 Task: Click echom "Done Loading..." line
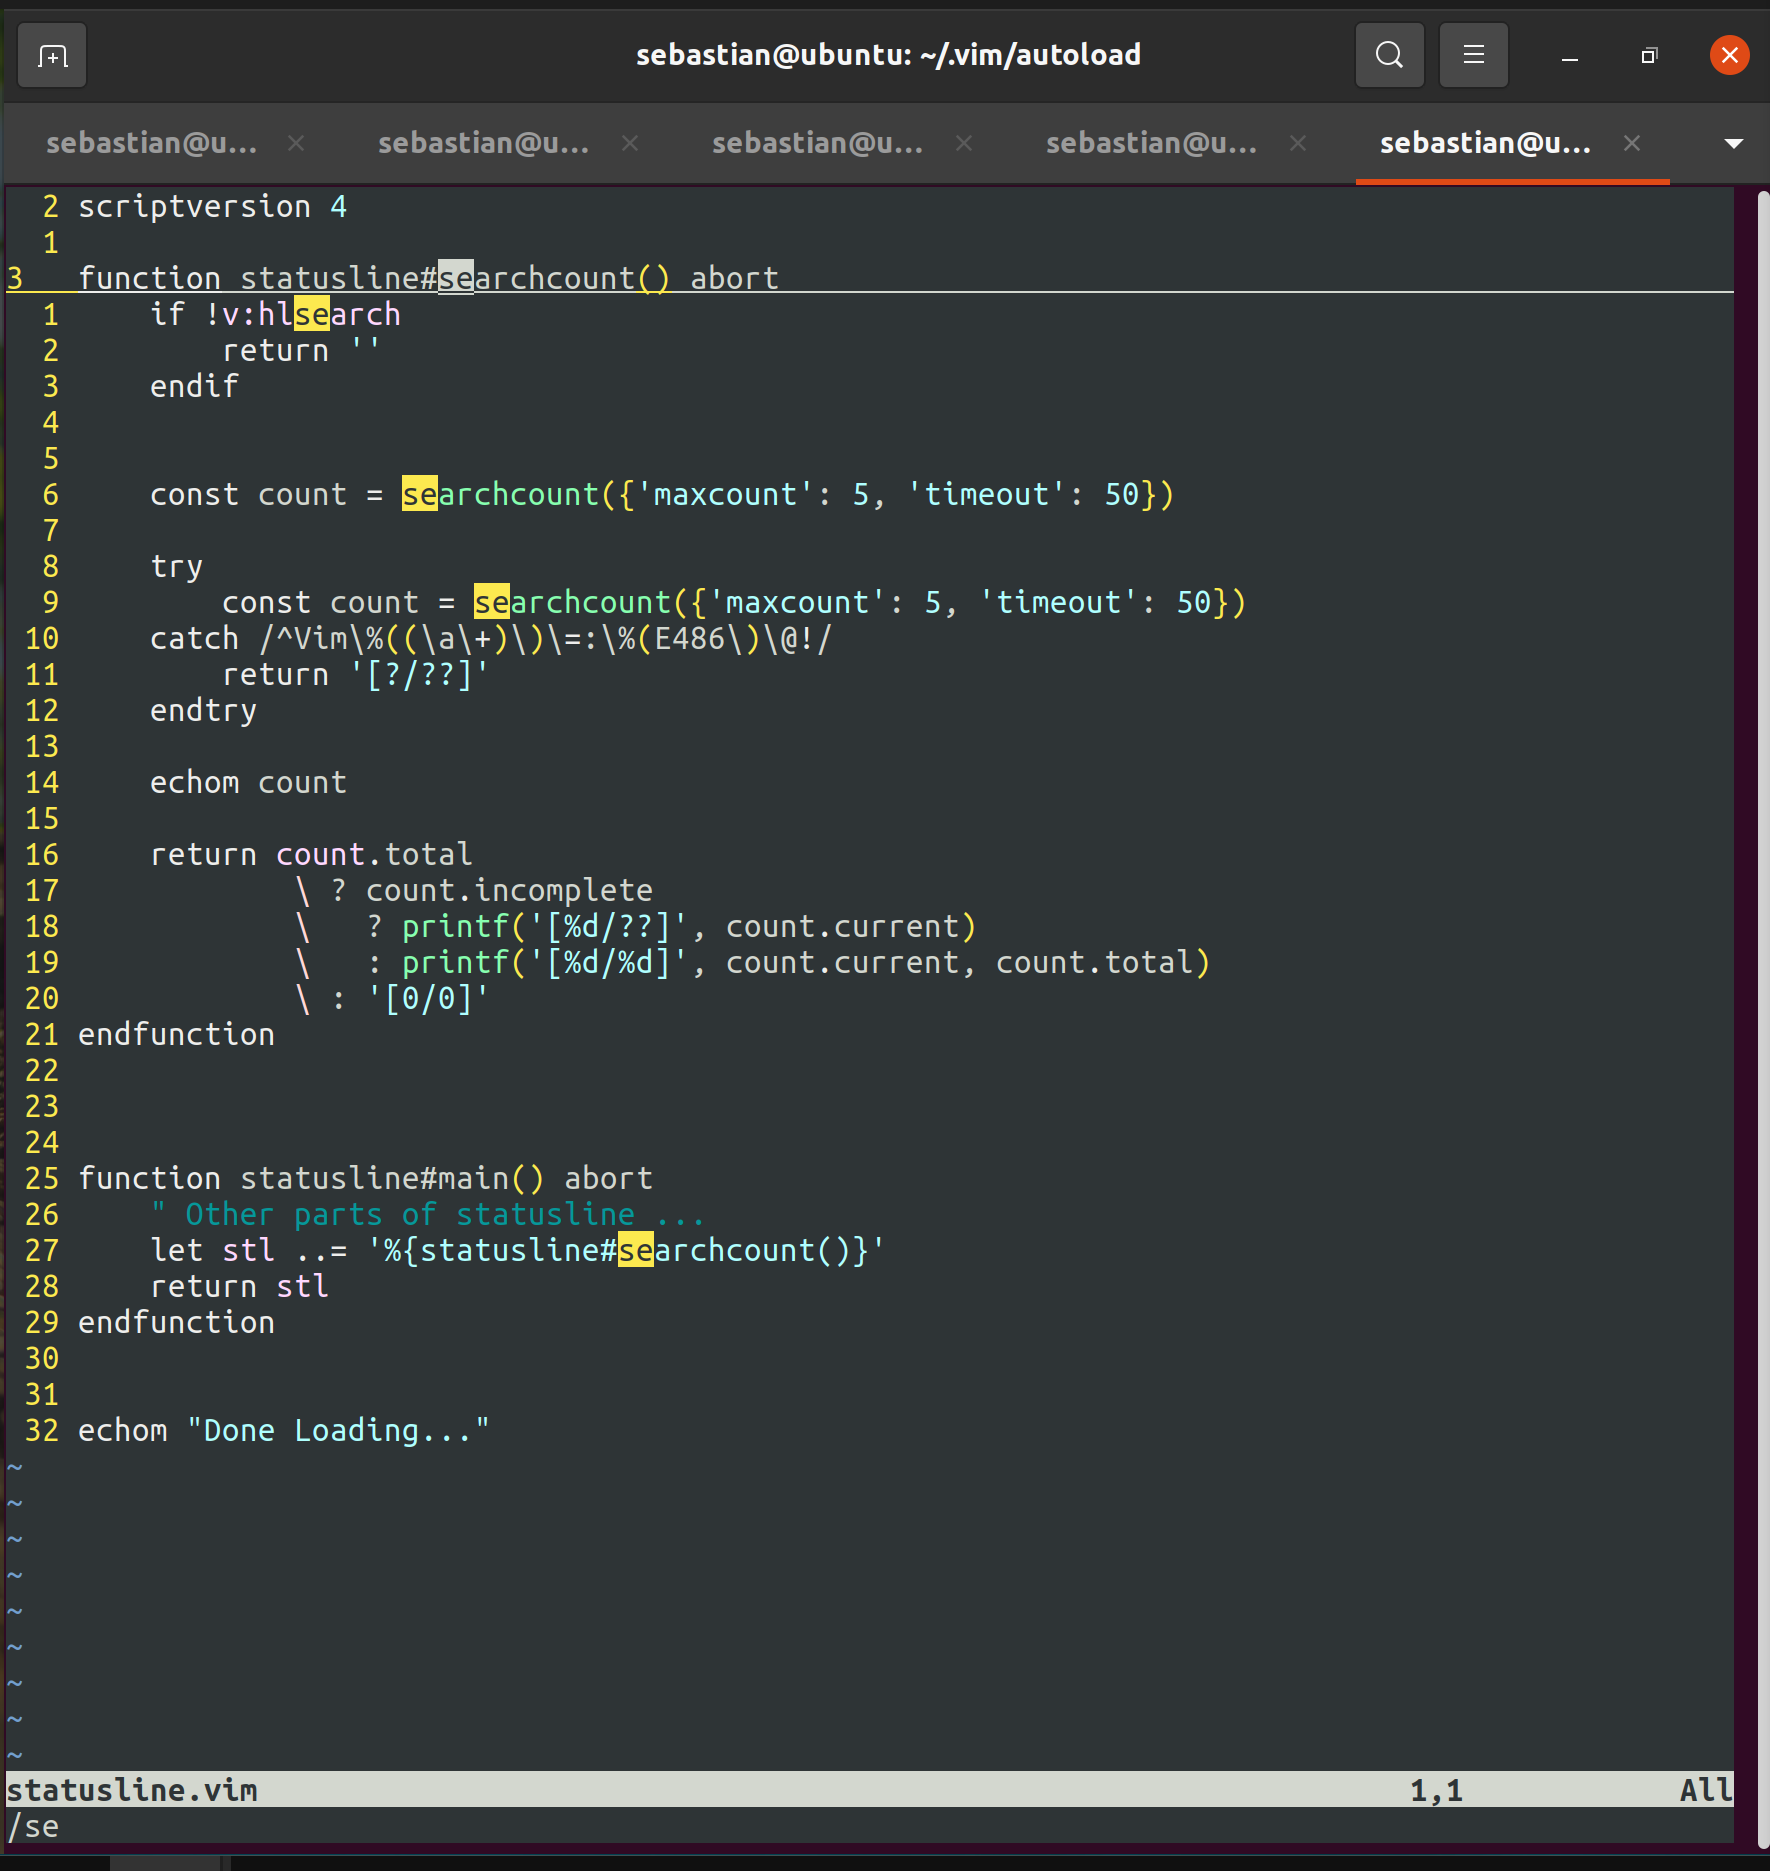coord(284,1430)
